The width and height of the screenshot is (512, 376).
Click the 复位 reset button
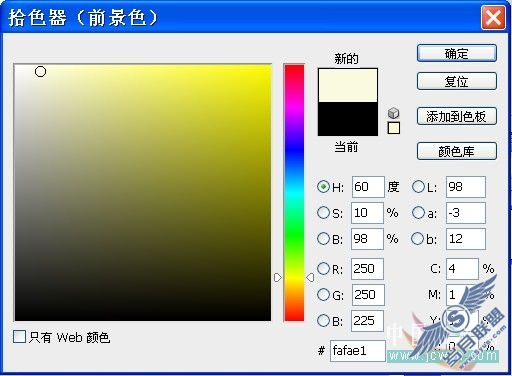tap(457, 81)
